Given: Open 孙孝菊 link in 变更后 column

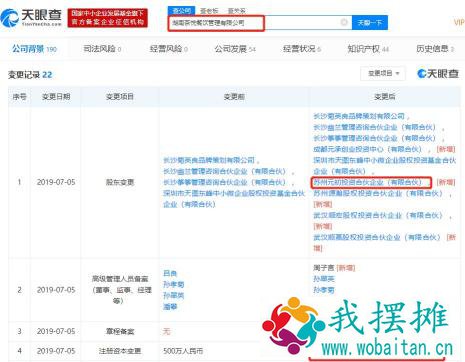Looking at the screenshot, I should pyautogui.click(x=324, y=290).
